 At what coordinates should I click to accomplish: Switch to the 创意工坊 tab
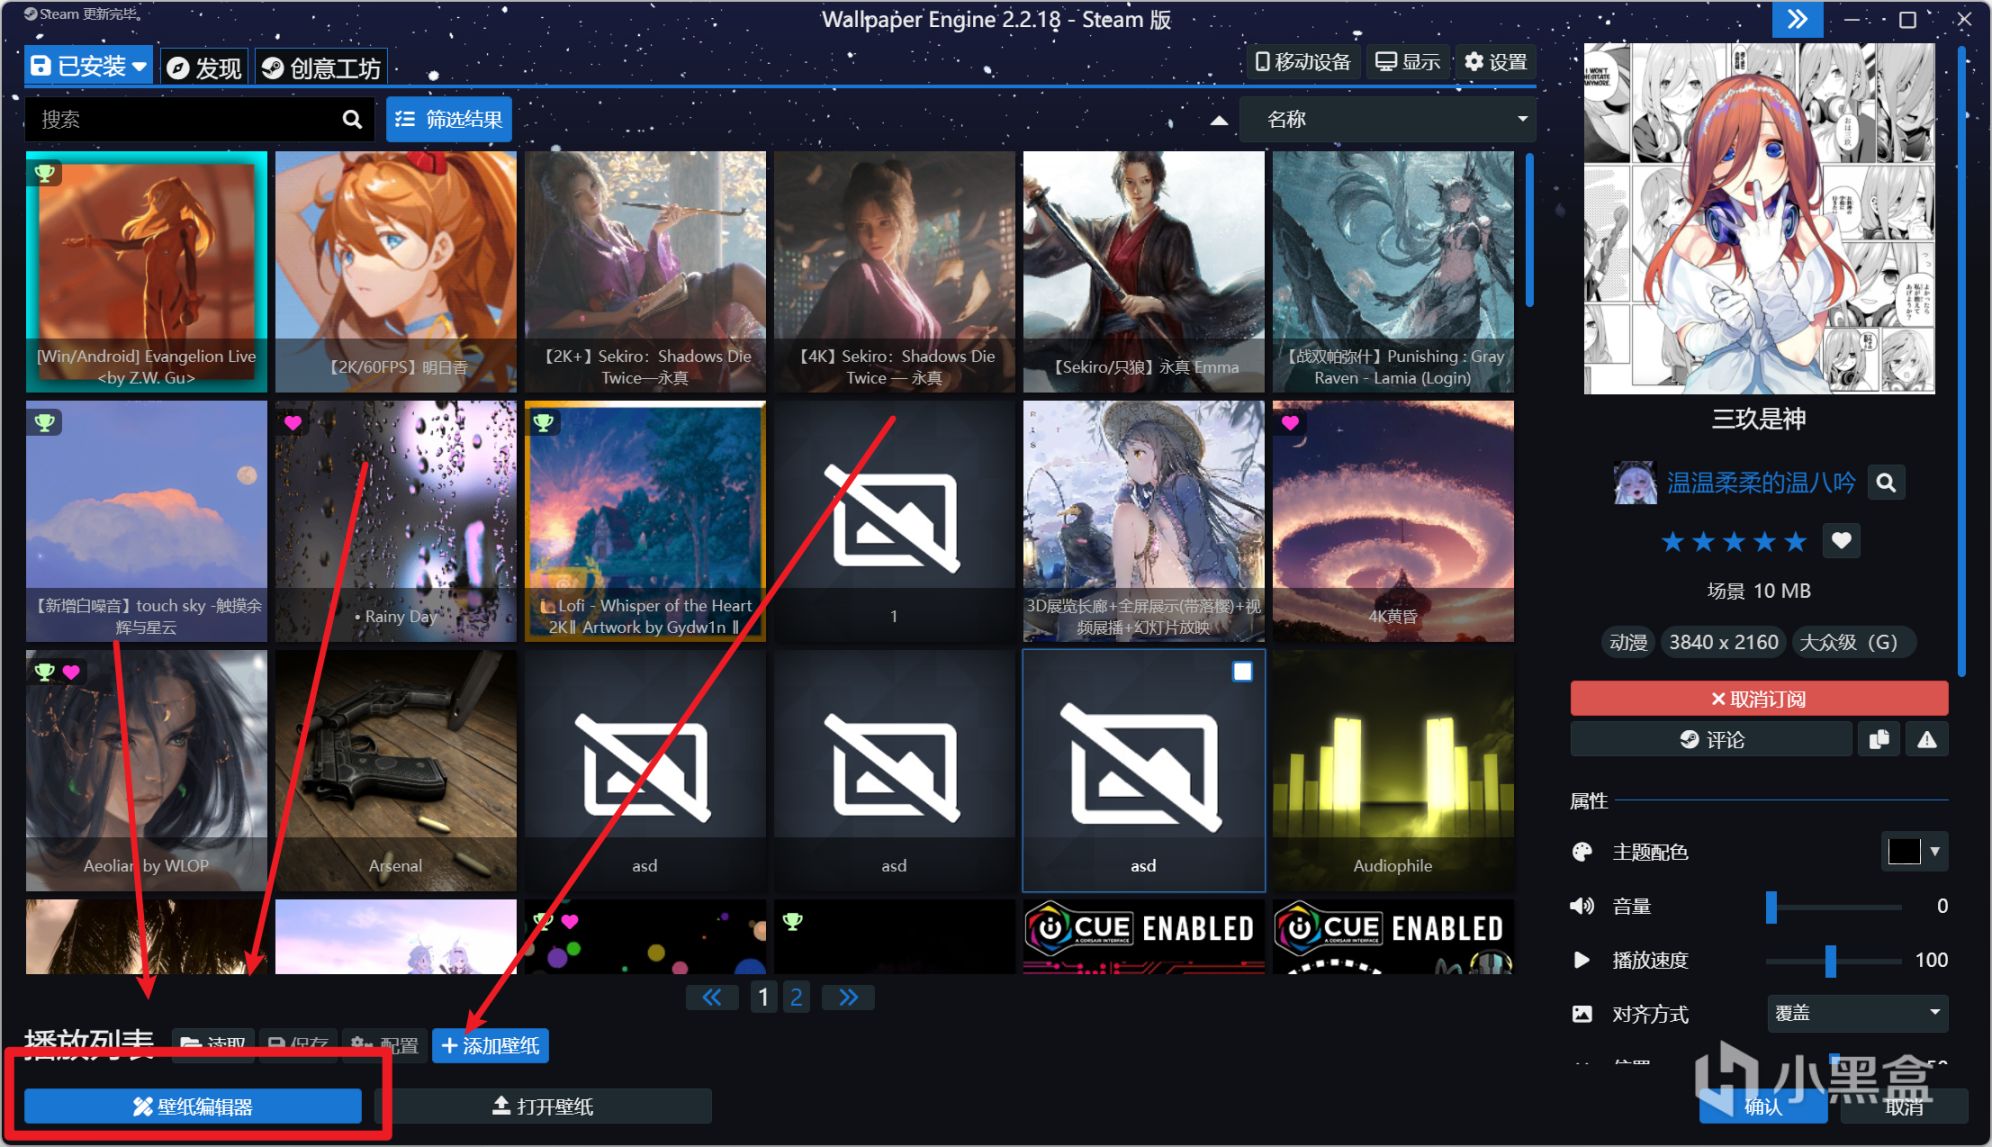(321, 67)
